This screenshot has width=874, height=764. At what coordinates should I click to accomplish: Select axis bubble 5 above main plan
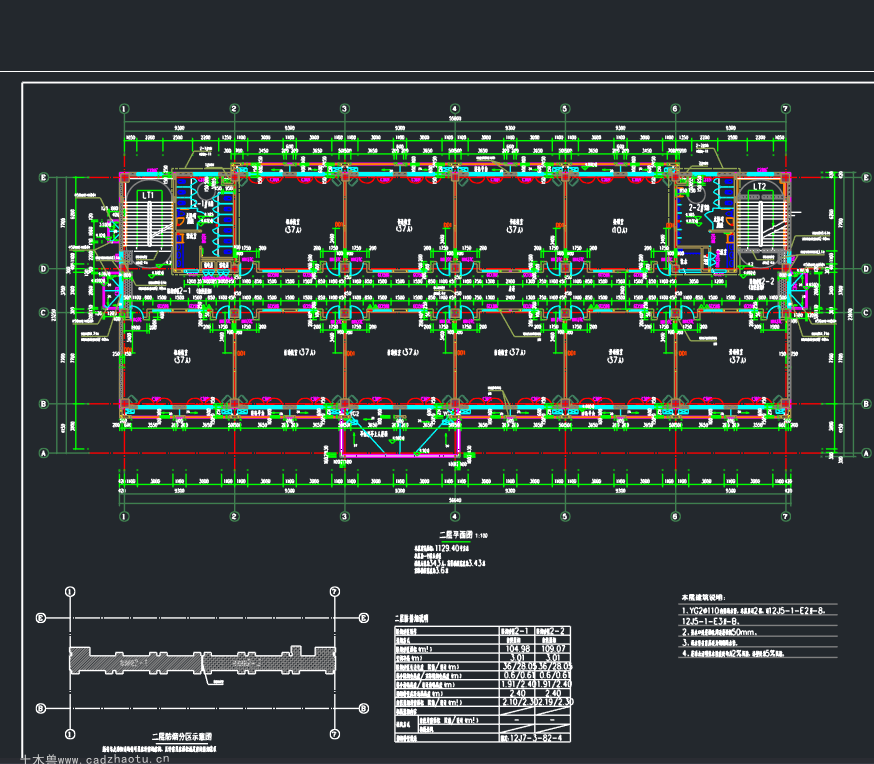[565, 109]
